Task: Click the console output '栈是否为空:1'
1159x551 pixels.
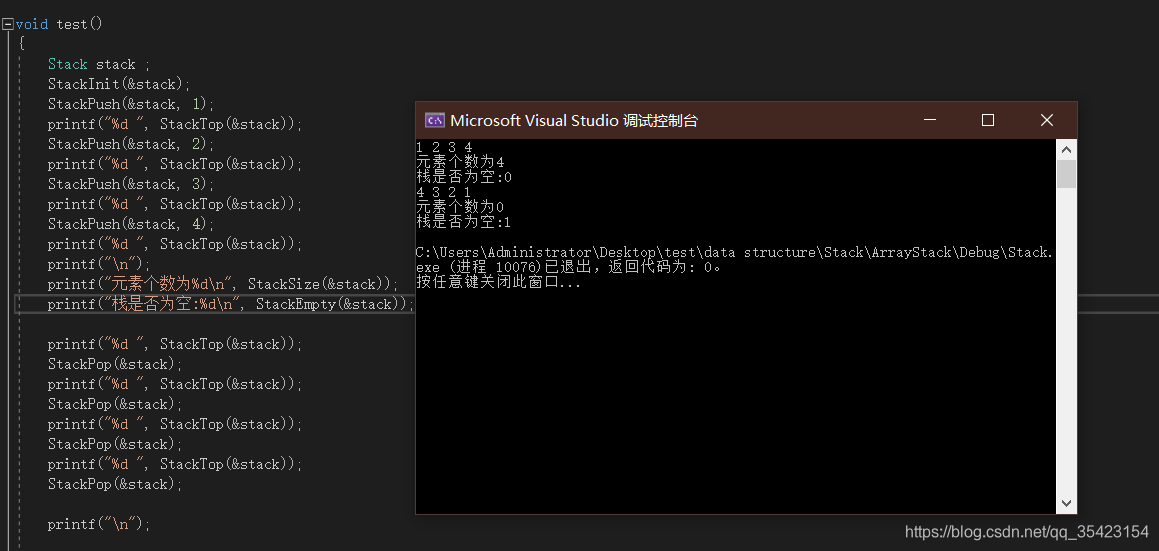Action: pyautogui.click(x=464, y=223)
